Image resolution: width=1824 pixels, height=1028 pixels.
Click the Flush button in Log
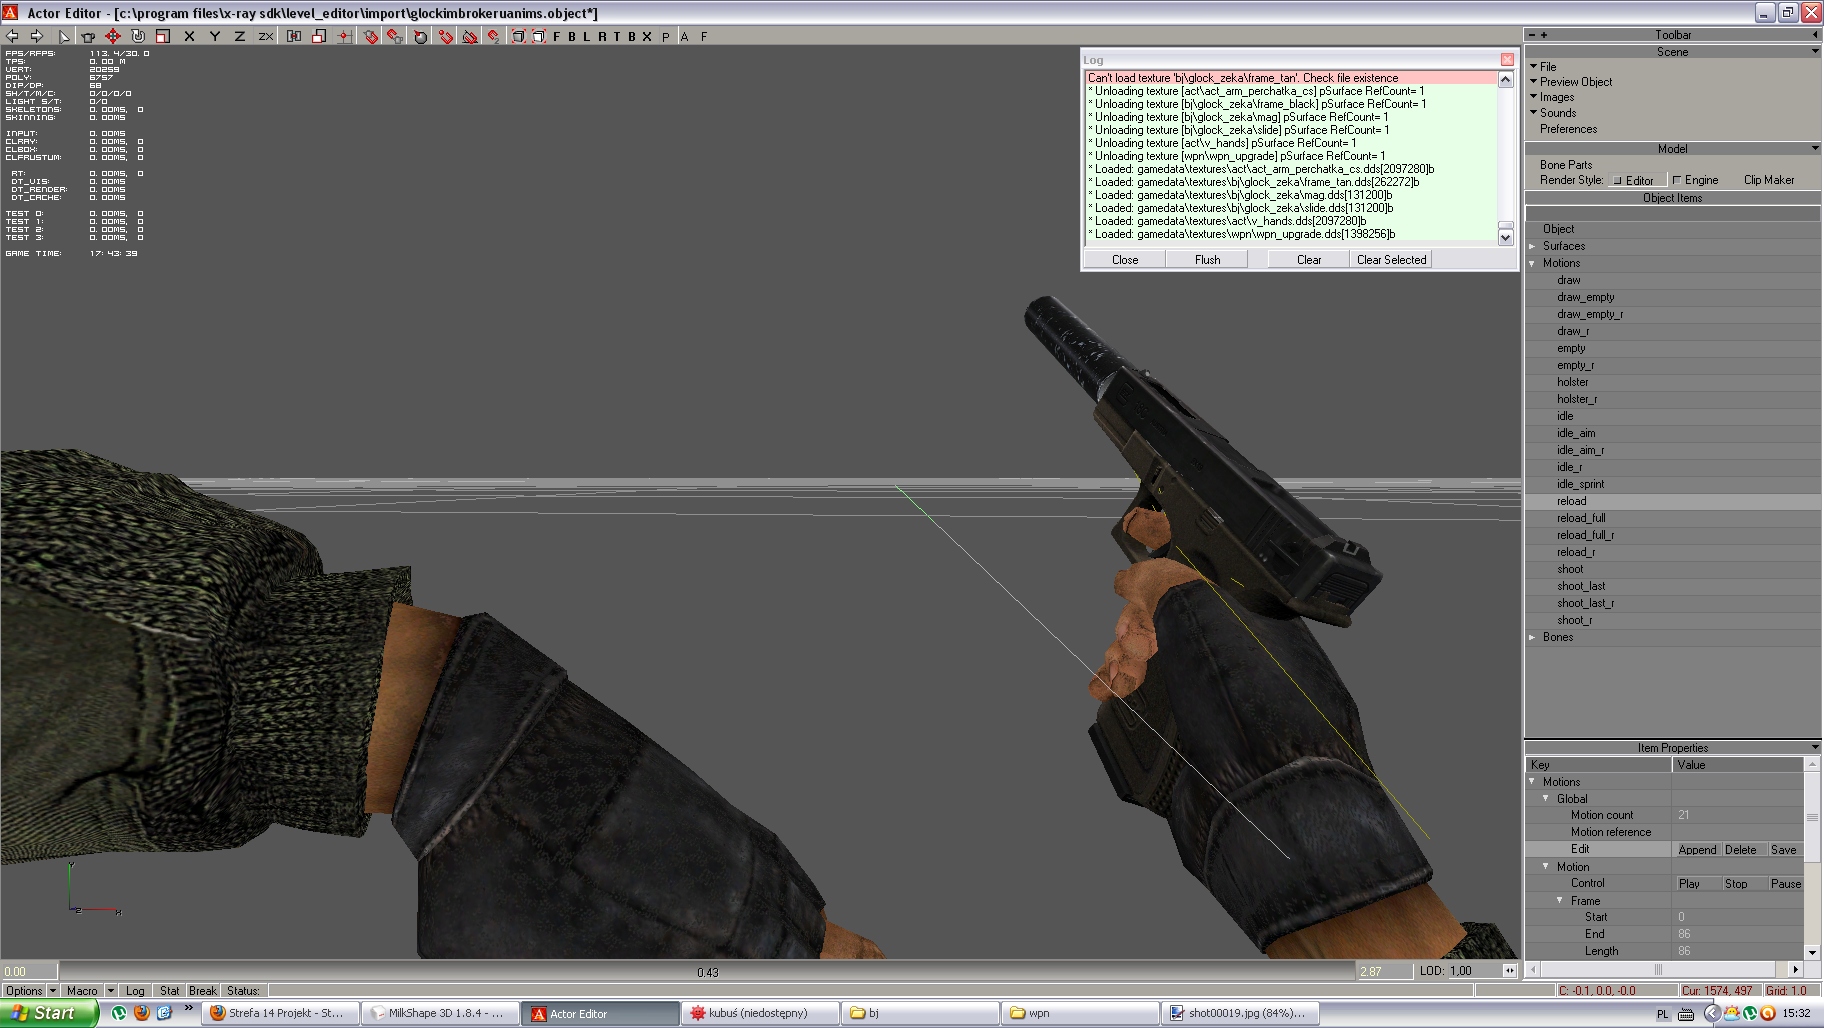[x=1207, y=259]
